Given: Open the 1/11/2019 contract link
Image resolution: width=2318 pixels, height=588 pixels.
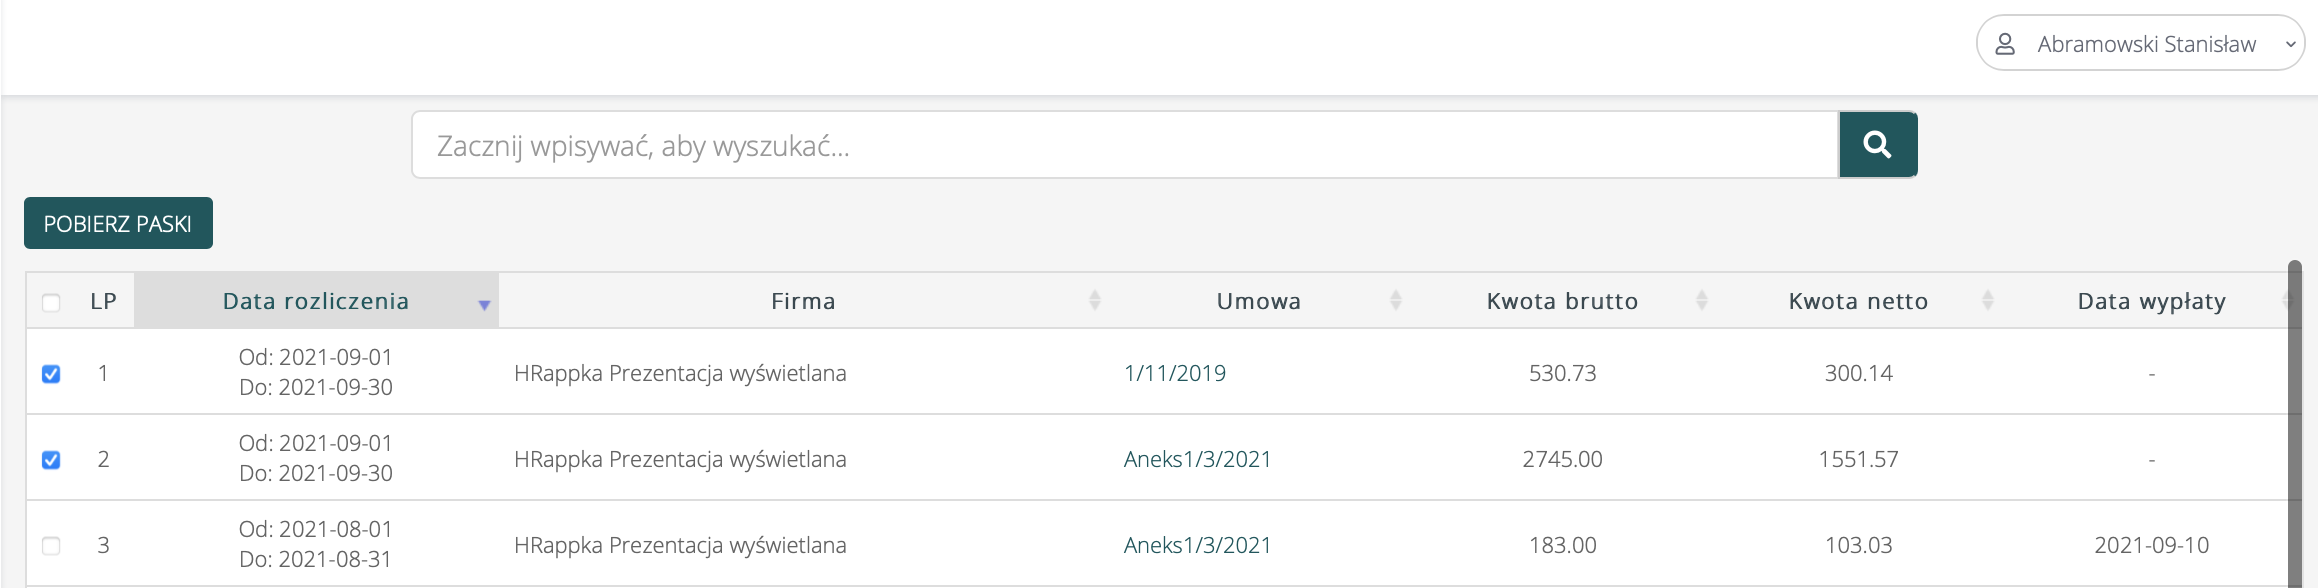Looking at the screenshot, I should coord(1174,373).
